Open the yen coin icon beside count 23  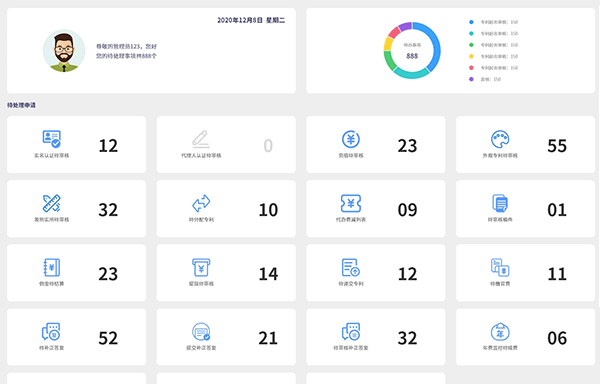click(x=351, y=139)
